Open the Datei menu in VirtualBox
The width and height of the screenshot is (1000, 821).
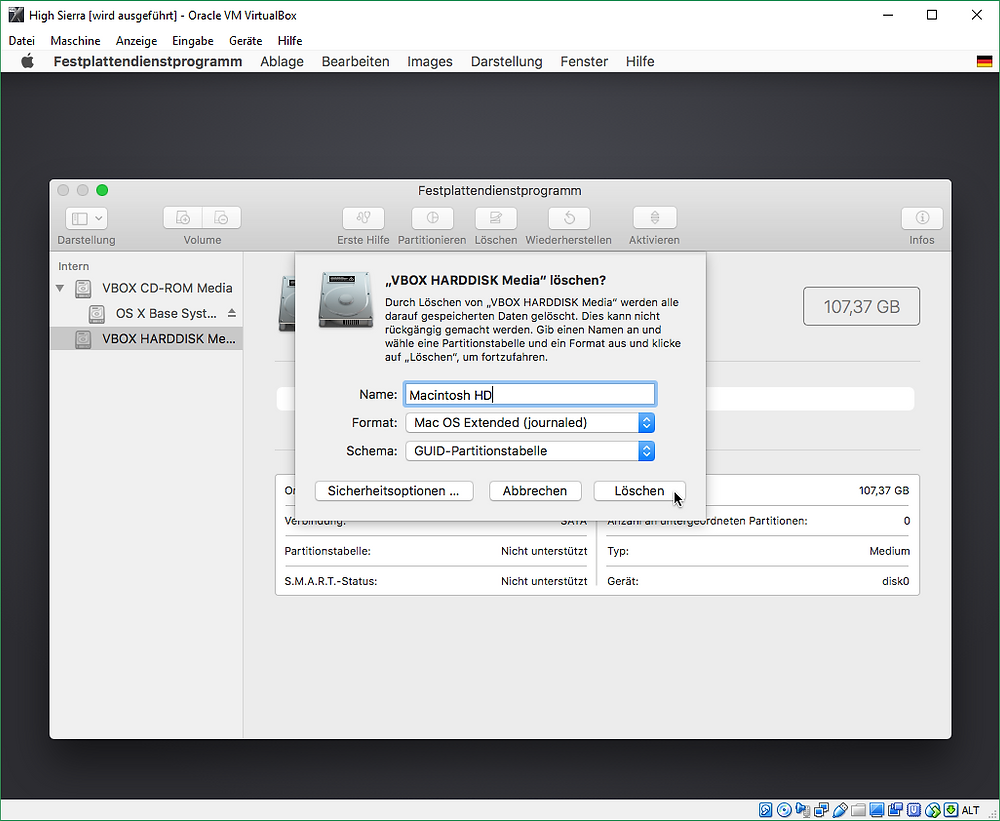(22, 41)
